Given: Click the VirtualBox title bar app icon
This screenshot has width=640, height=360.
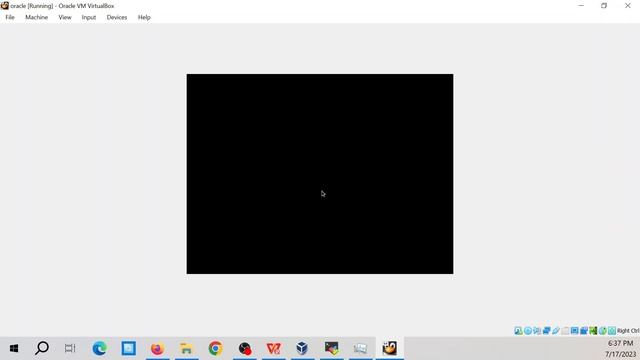Looking at the screenshot, I should 4,6.
